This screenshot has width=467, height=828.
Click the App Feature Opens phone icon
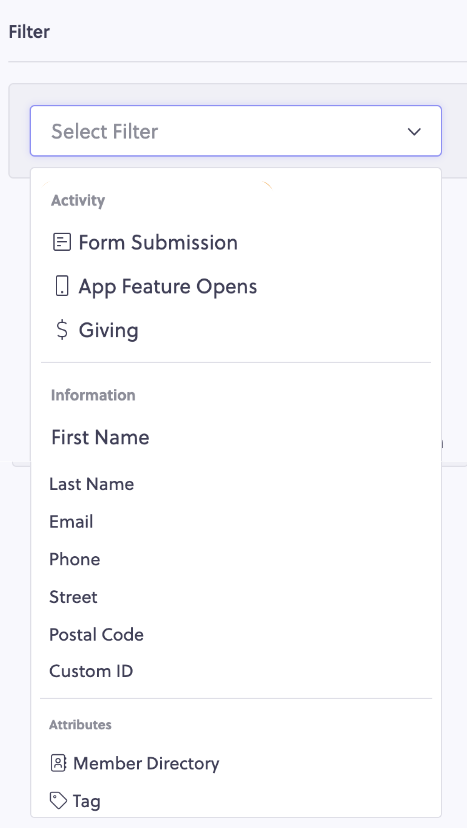(62, 286)
